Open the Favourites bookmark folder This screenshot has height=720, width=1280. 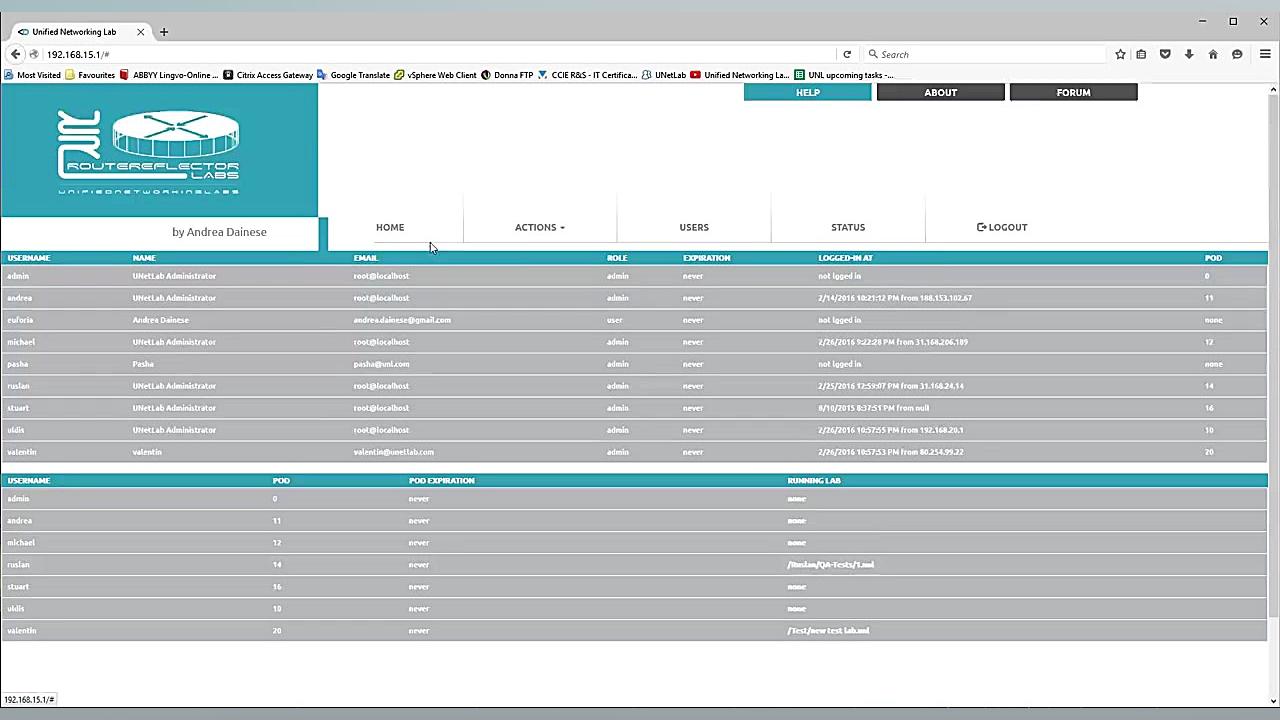click(x=90, y=75)
